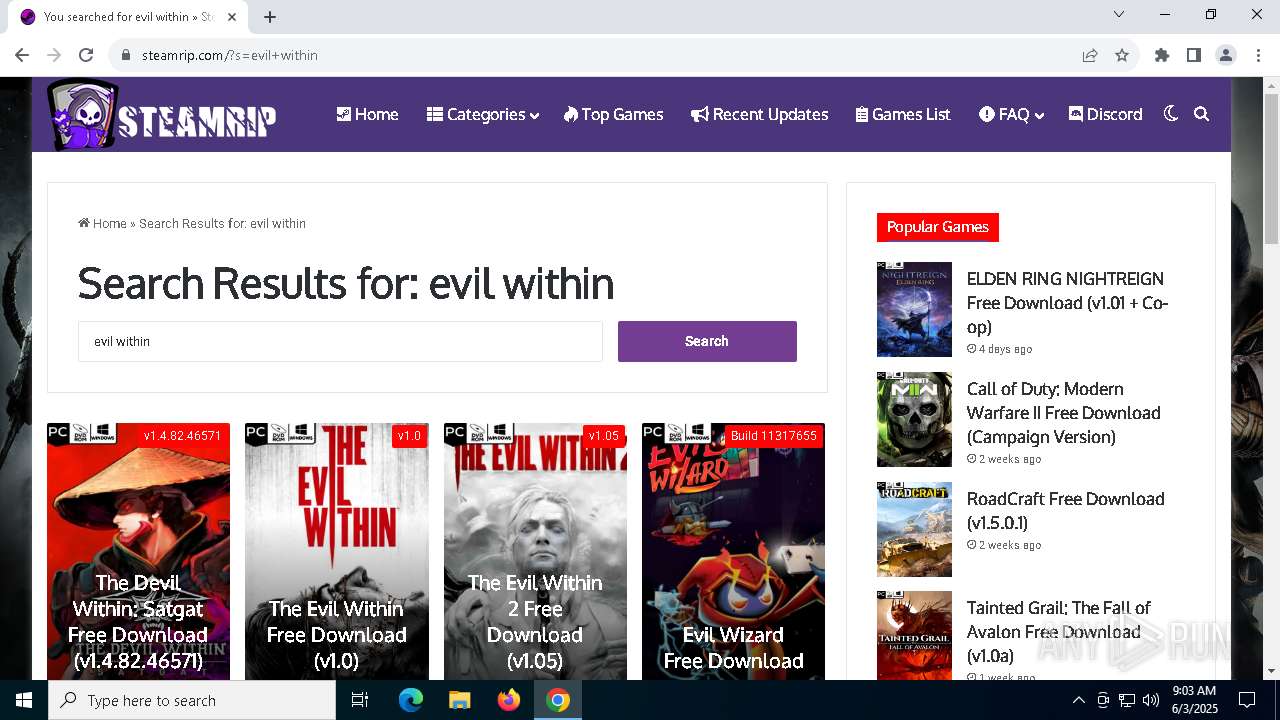The image size is (1280, 720).
Task: Click the taskbar search box
Action: pyautogui.click(x=192, y=700)
